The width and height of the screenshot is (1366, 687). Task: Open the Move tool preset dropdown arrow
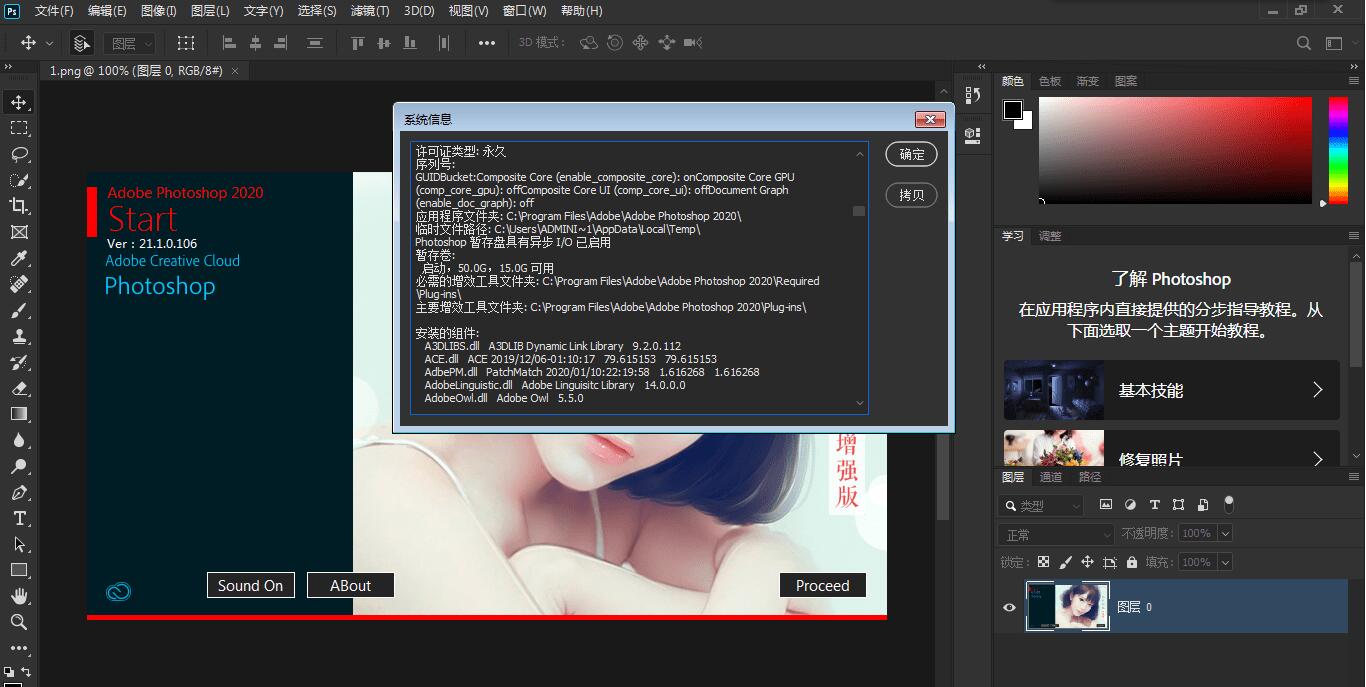51,43
